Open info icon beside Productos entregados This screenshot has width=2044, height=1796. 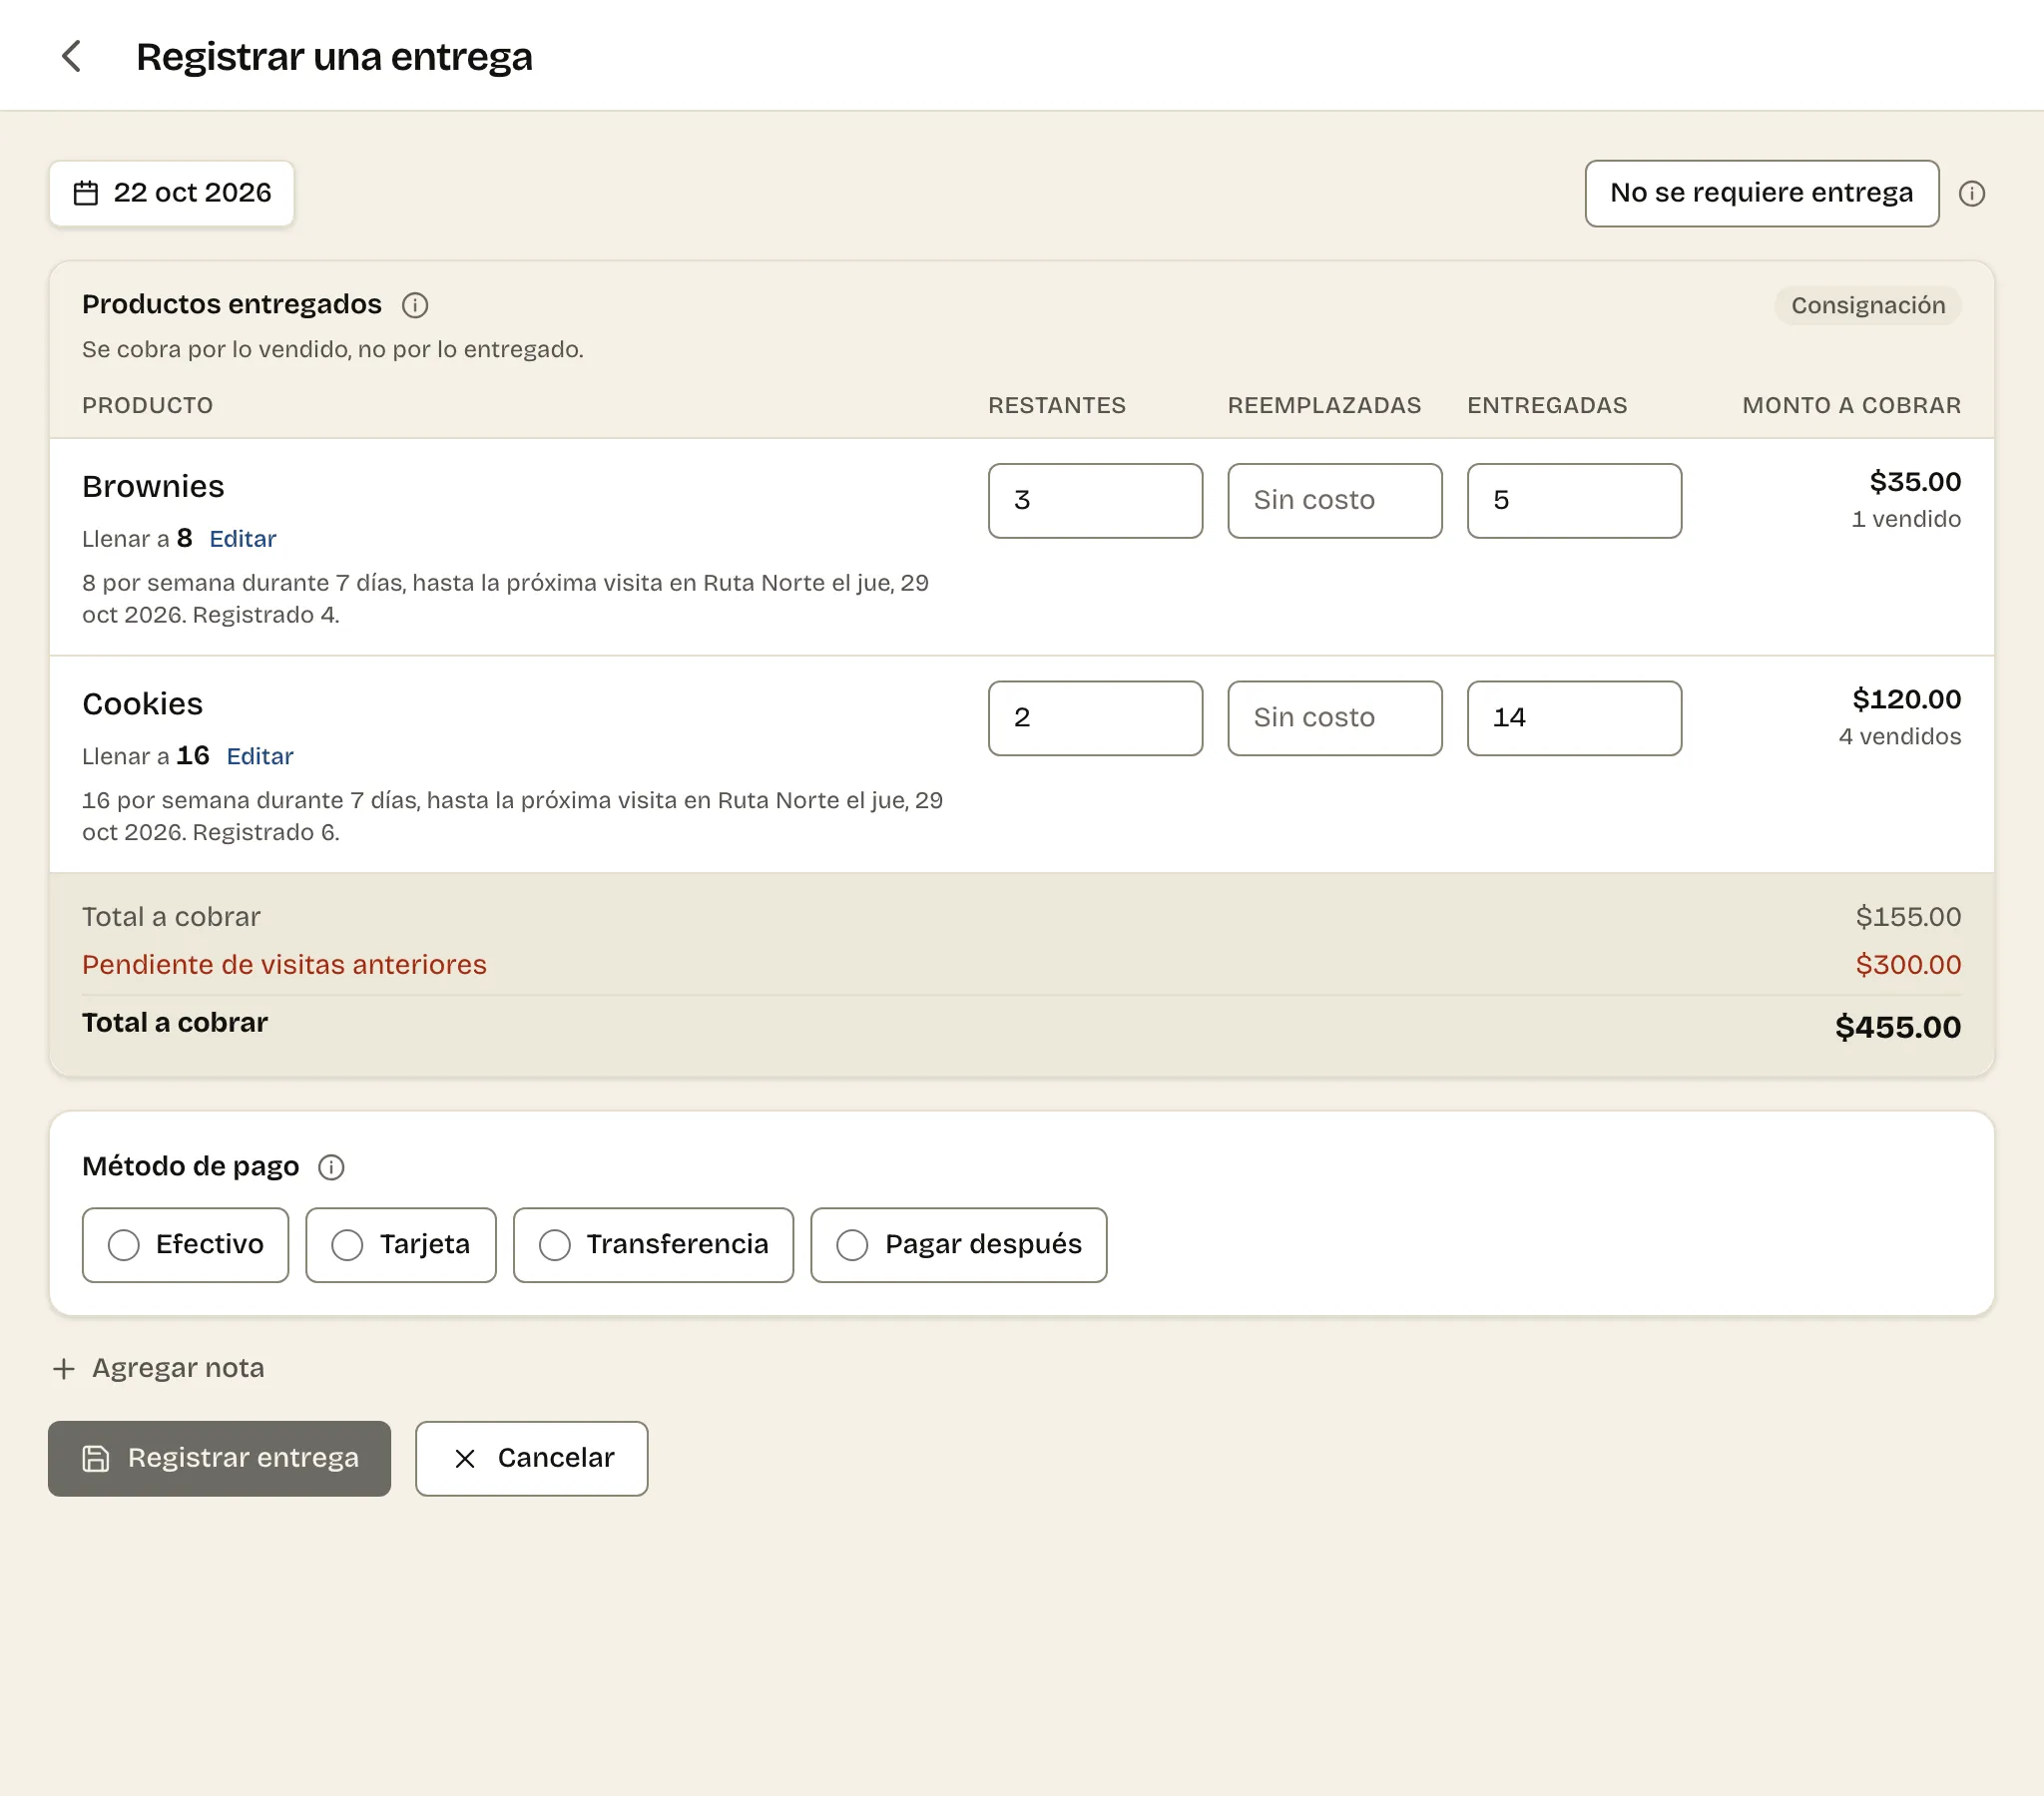point(415,305)
